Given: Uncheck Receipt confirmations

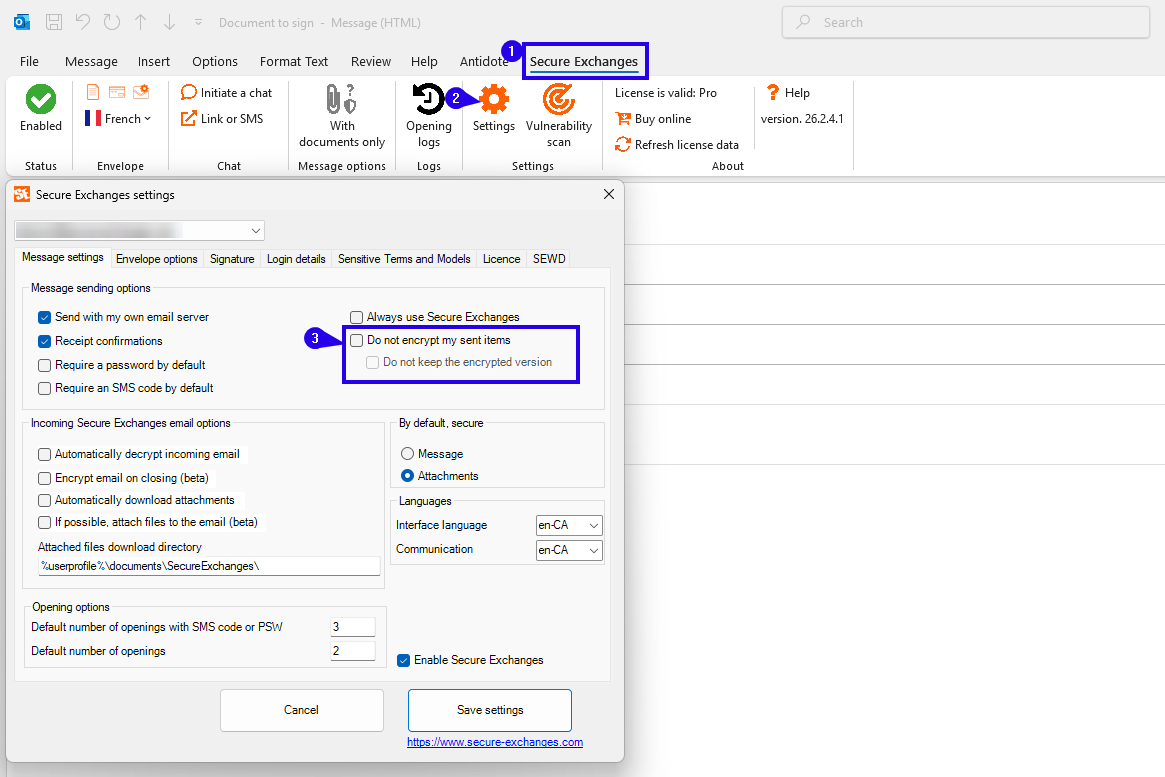Looking at the screenshot, I should tap(45, 342).
